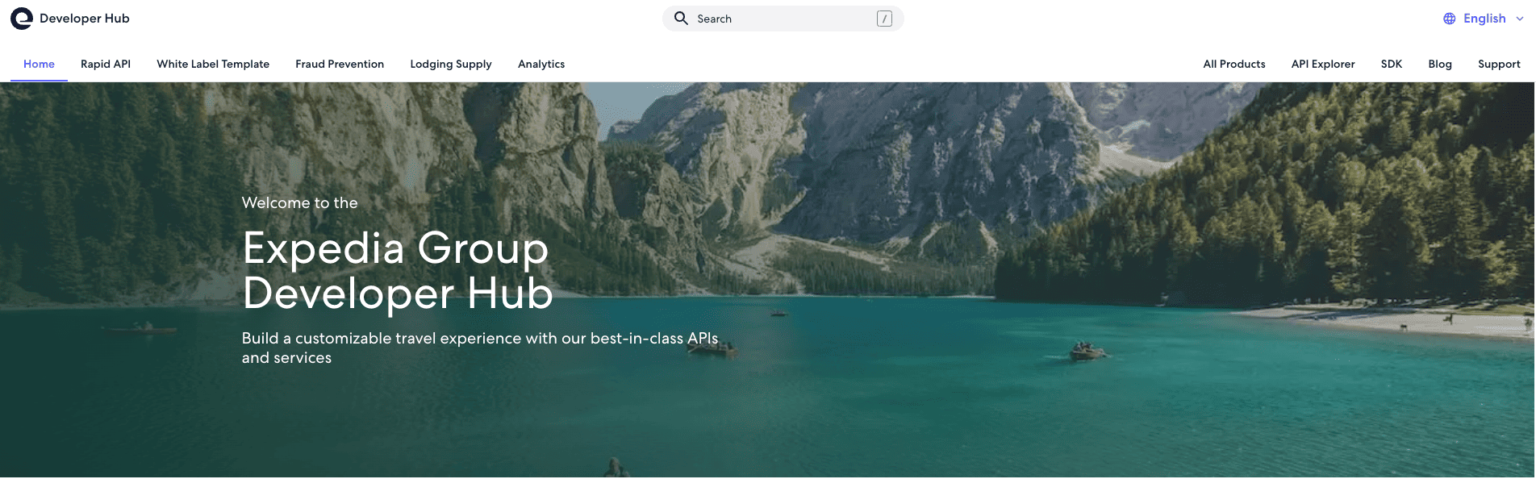Click the Expedia Group logo icon
1536x479 pixels.
point(22,18)
